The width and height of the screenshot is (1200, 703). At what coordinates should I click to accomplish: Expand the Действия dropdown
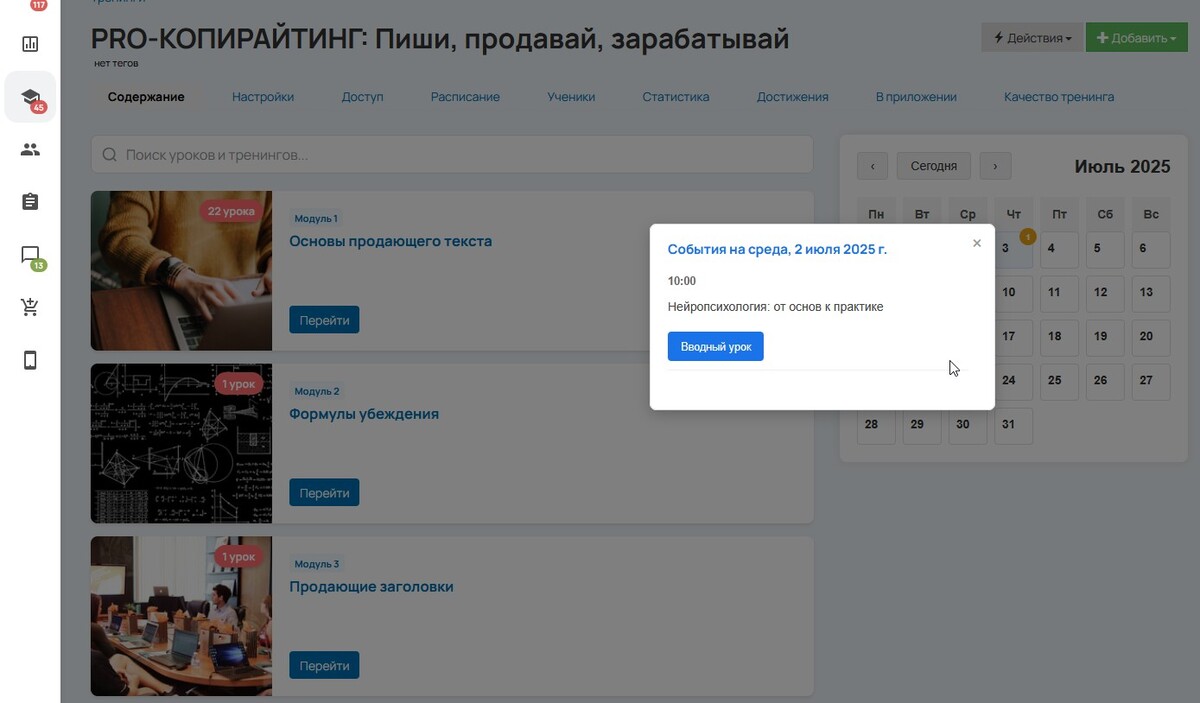click(x=1032, y=38)
